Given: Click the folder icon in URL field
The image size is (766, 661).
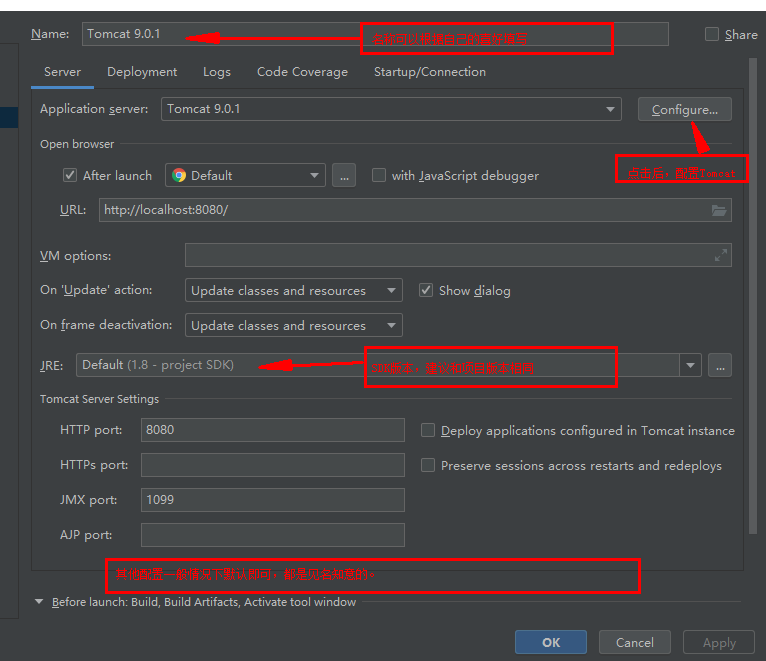Looking at the screenshot, I should 719,211.
